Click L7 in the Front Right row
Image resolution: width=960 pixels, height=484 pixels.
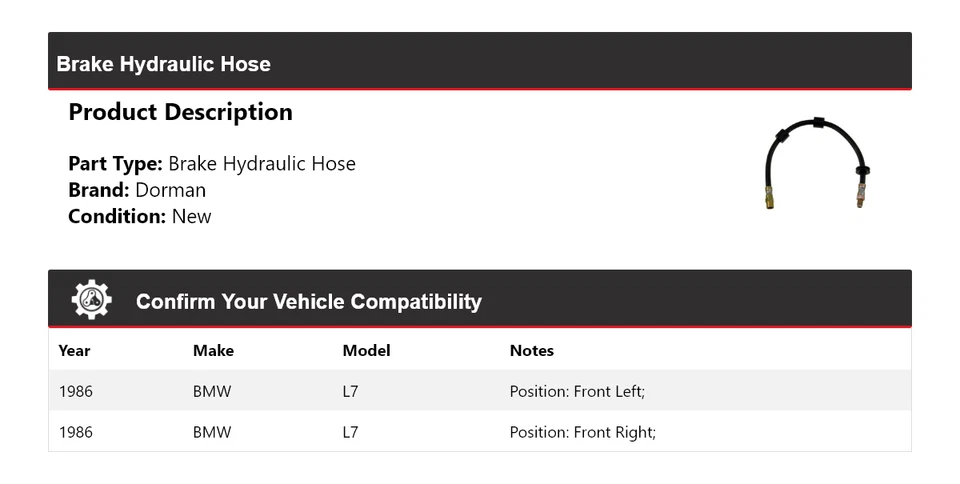[x=350, y=432]
